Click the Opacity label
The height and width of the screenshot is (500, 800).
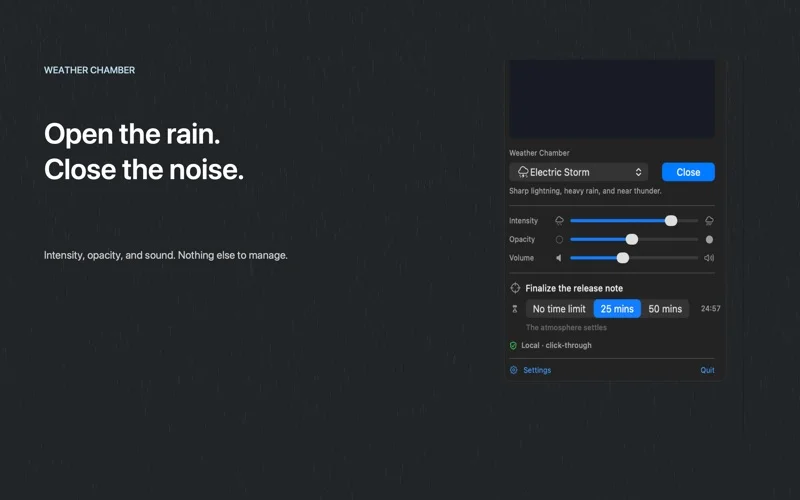(x=522, y=239)
